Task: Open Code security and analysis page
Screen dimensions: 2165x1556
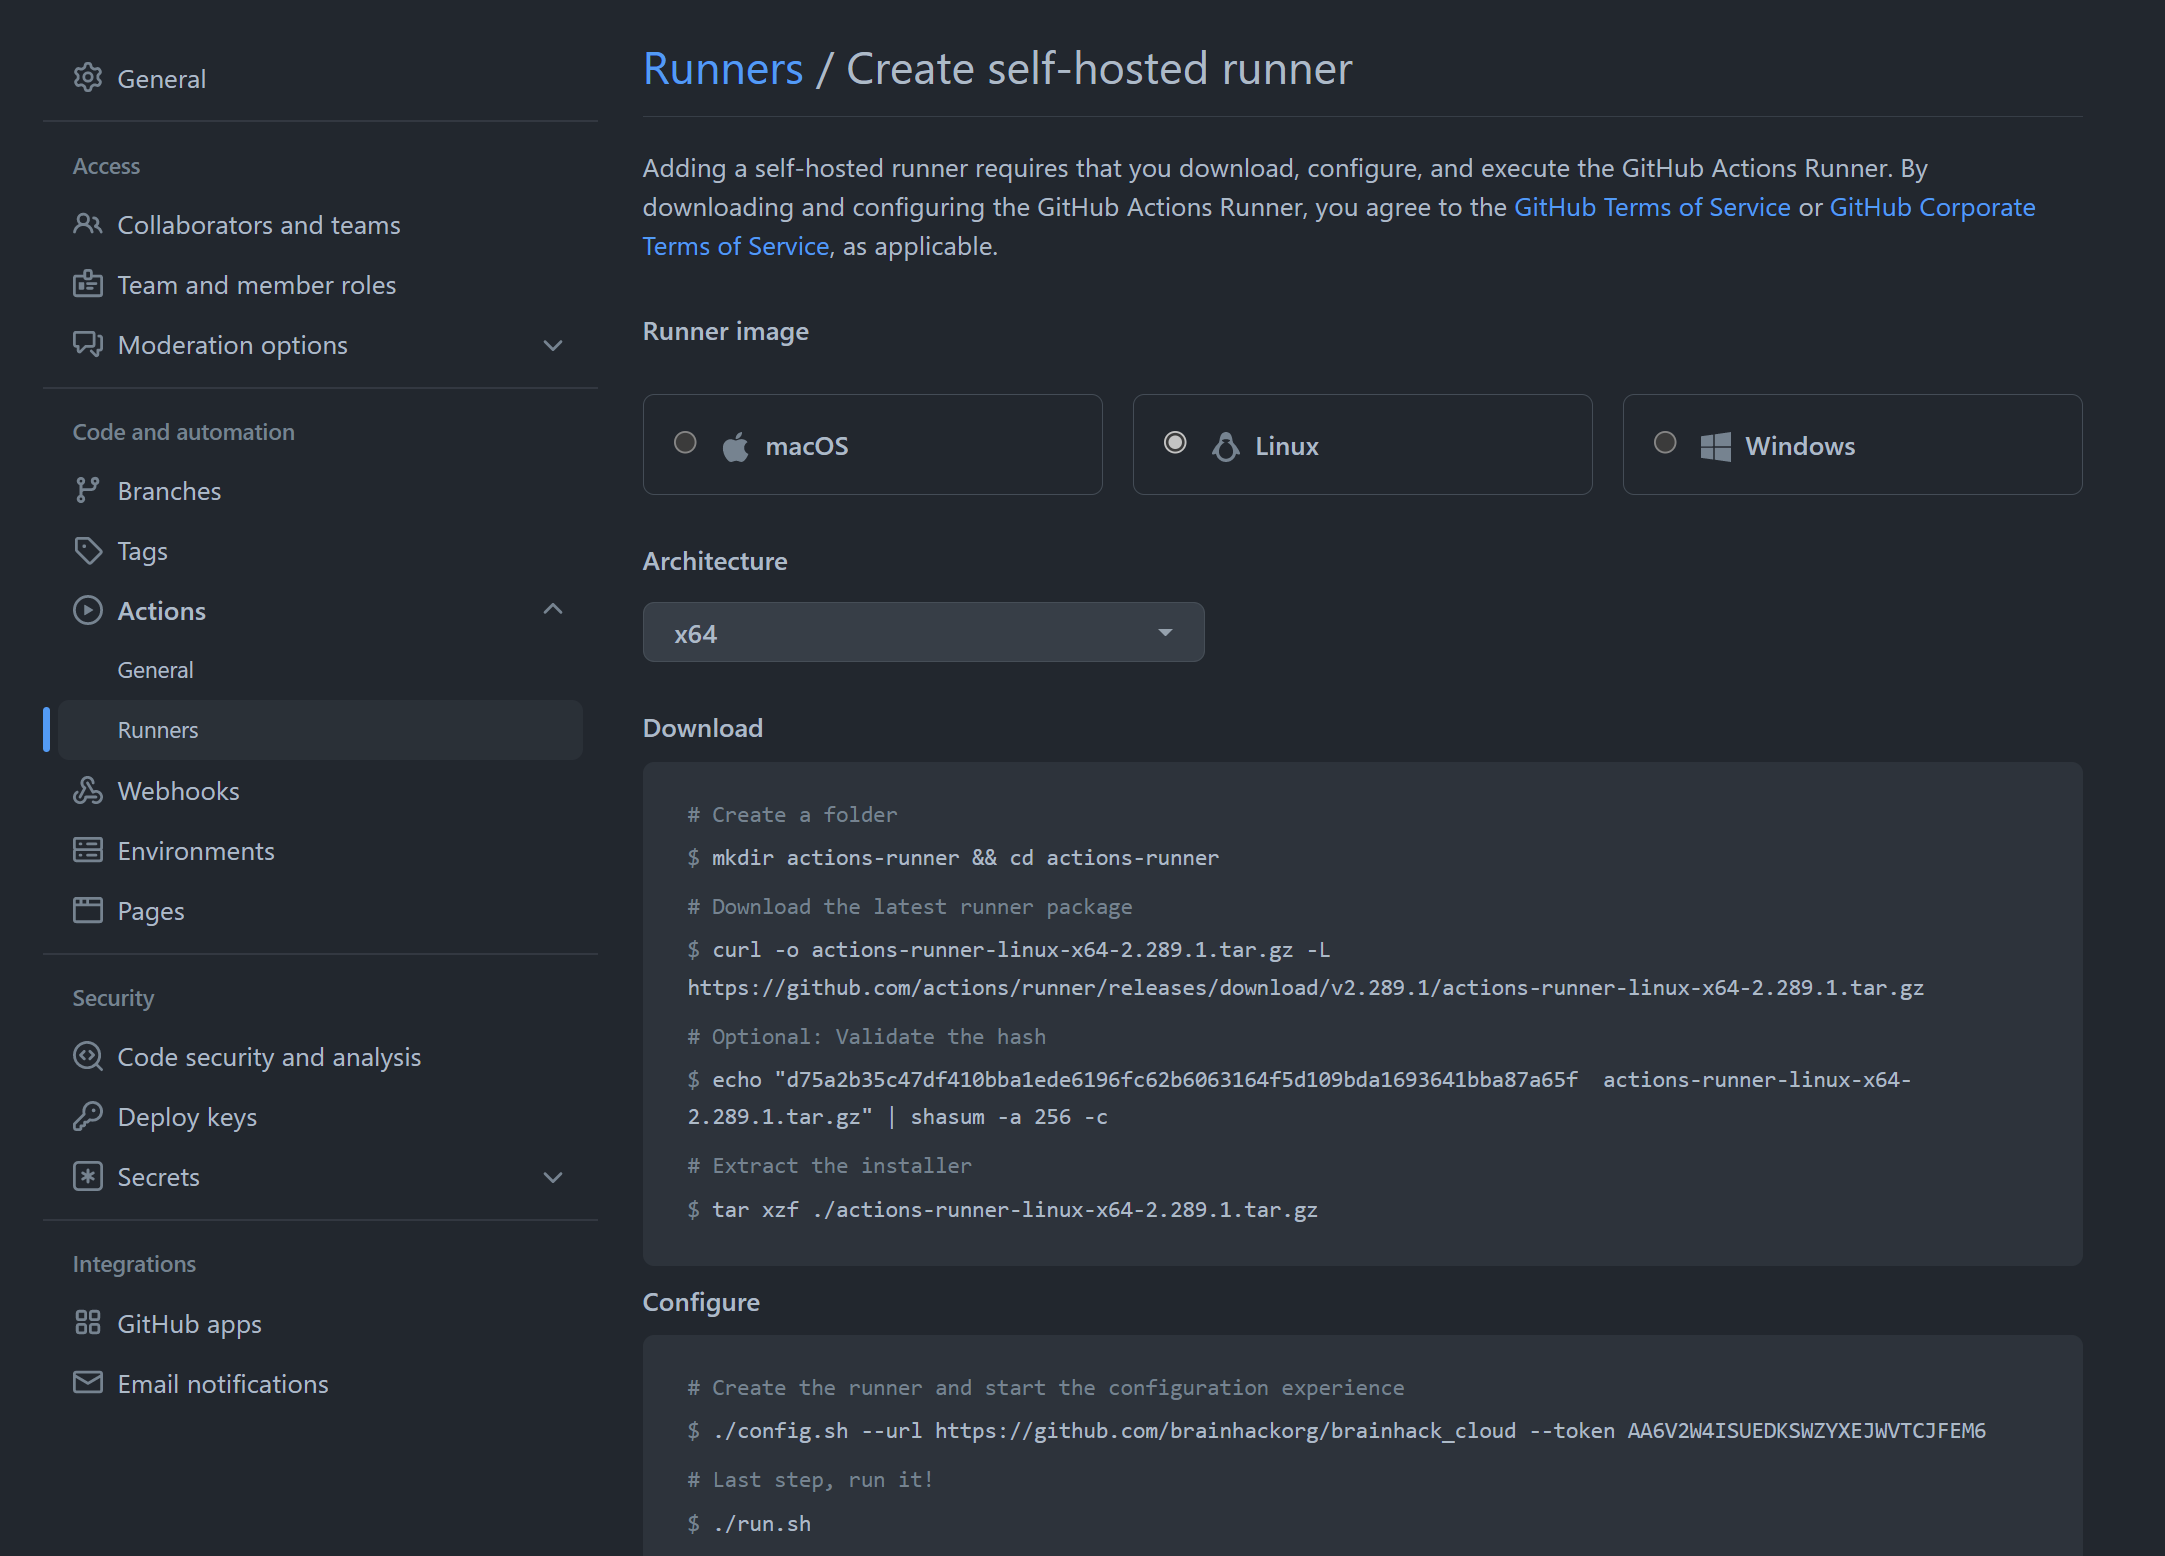Action: coord(269,1057)
